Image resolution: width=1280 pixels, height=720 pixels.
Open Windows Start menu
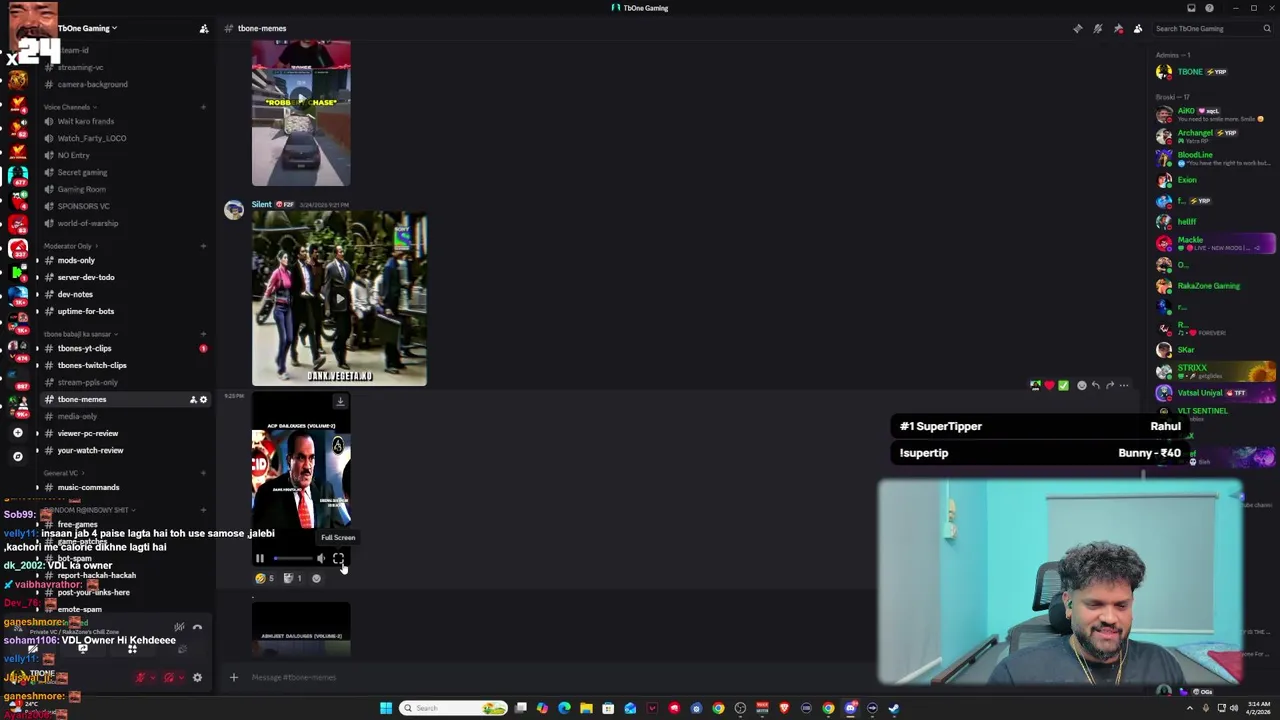386,708
